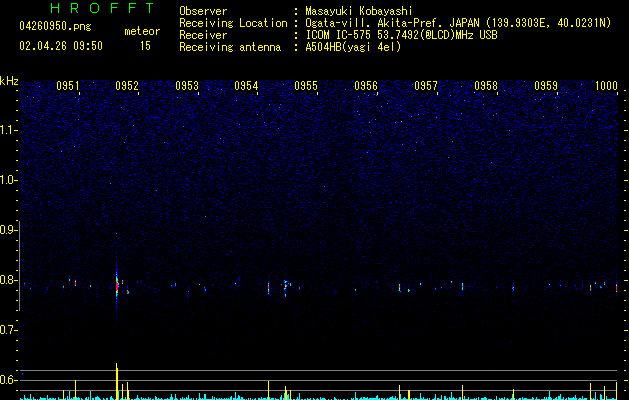Click the 0.6 frequency axis label

(x=7, y=380)
